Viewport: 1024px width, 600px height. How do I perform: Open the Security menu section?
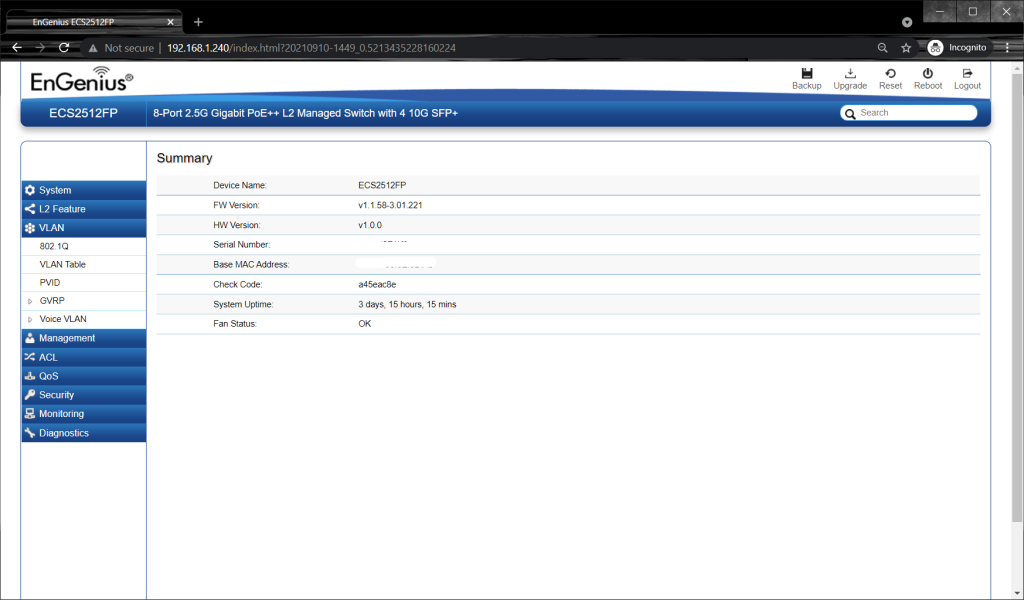84,394
